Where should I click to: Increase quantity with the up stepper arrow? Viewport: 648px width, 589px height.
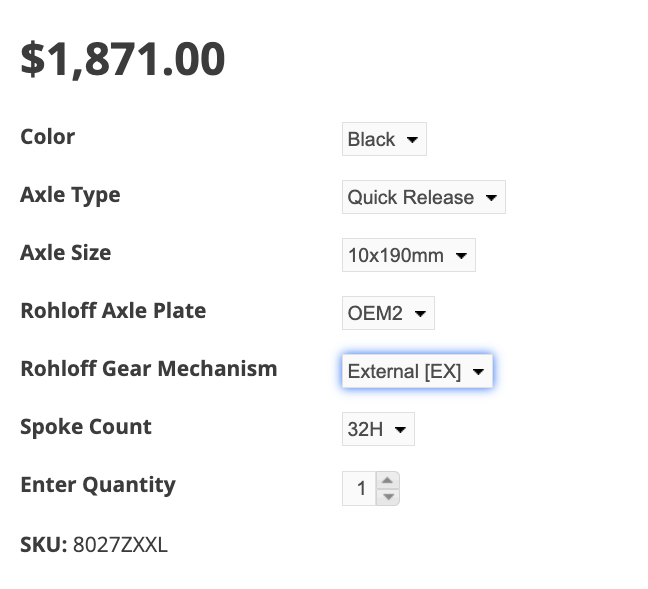388,480
